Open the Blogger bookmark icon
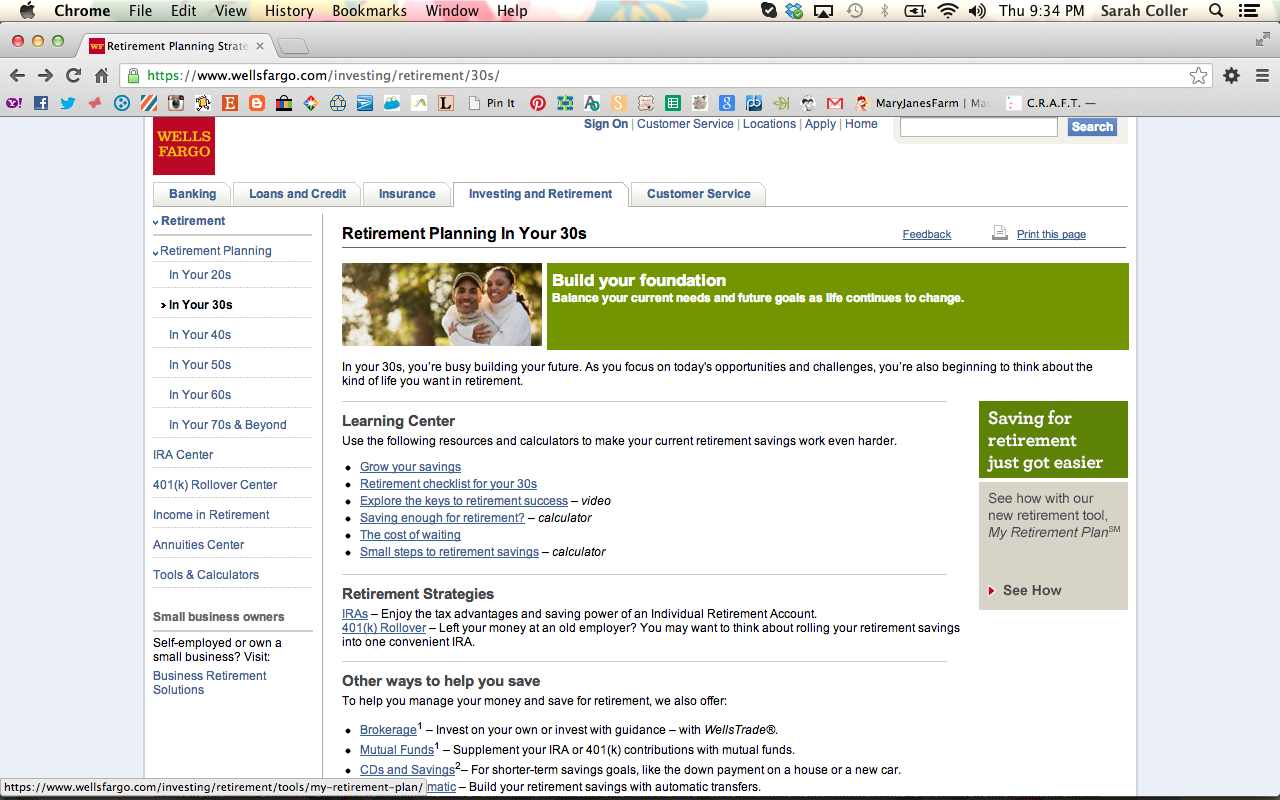Screen dimensions: 1280x800 [257, 103]
